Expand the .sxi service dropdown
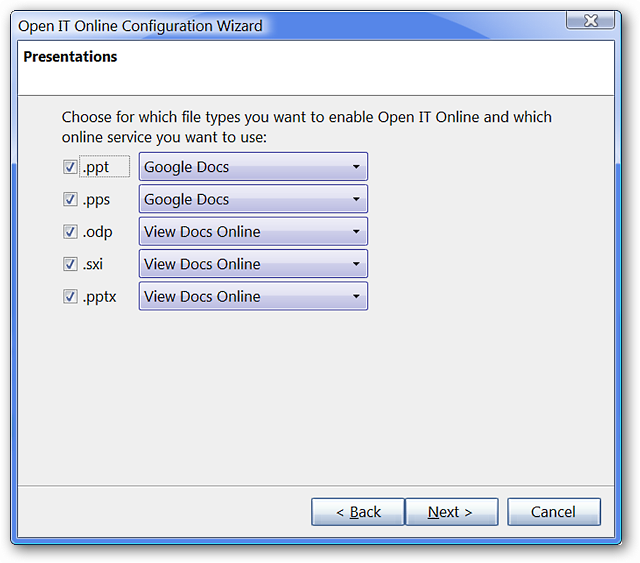Viewport: 640px width, 563px height. [x=253, y=263]
